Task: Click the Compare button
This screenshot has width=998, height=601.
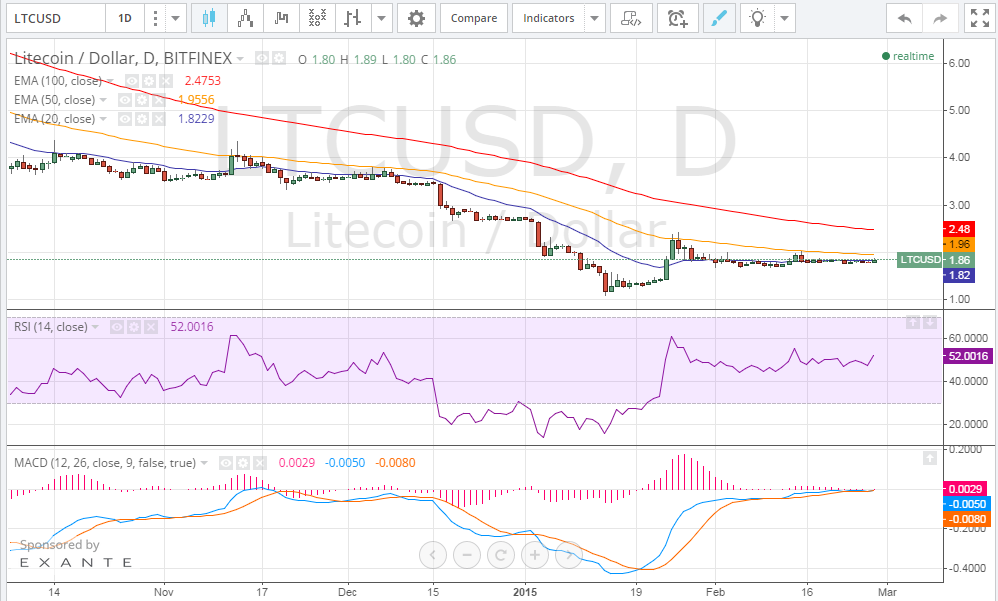Action: [473, 17]
